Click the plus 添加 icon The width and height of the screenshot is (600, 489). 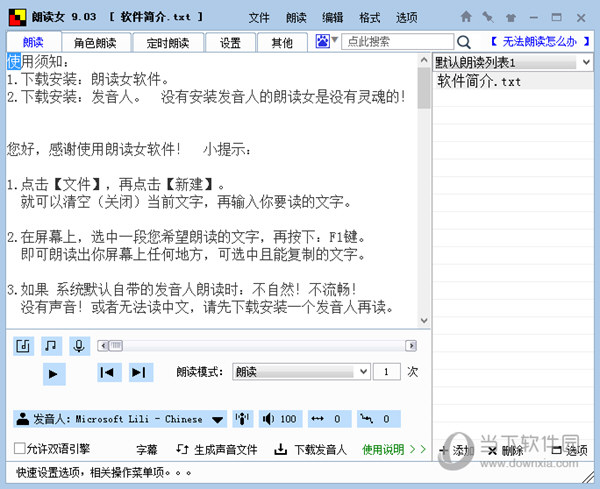click(x=444, y=450)
